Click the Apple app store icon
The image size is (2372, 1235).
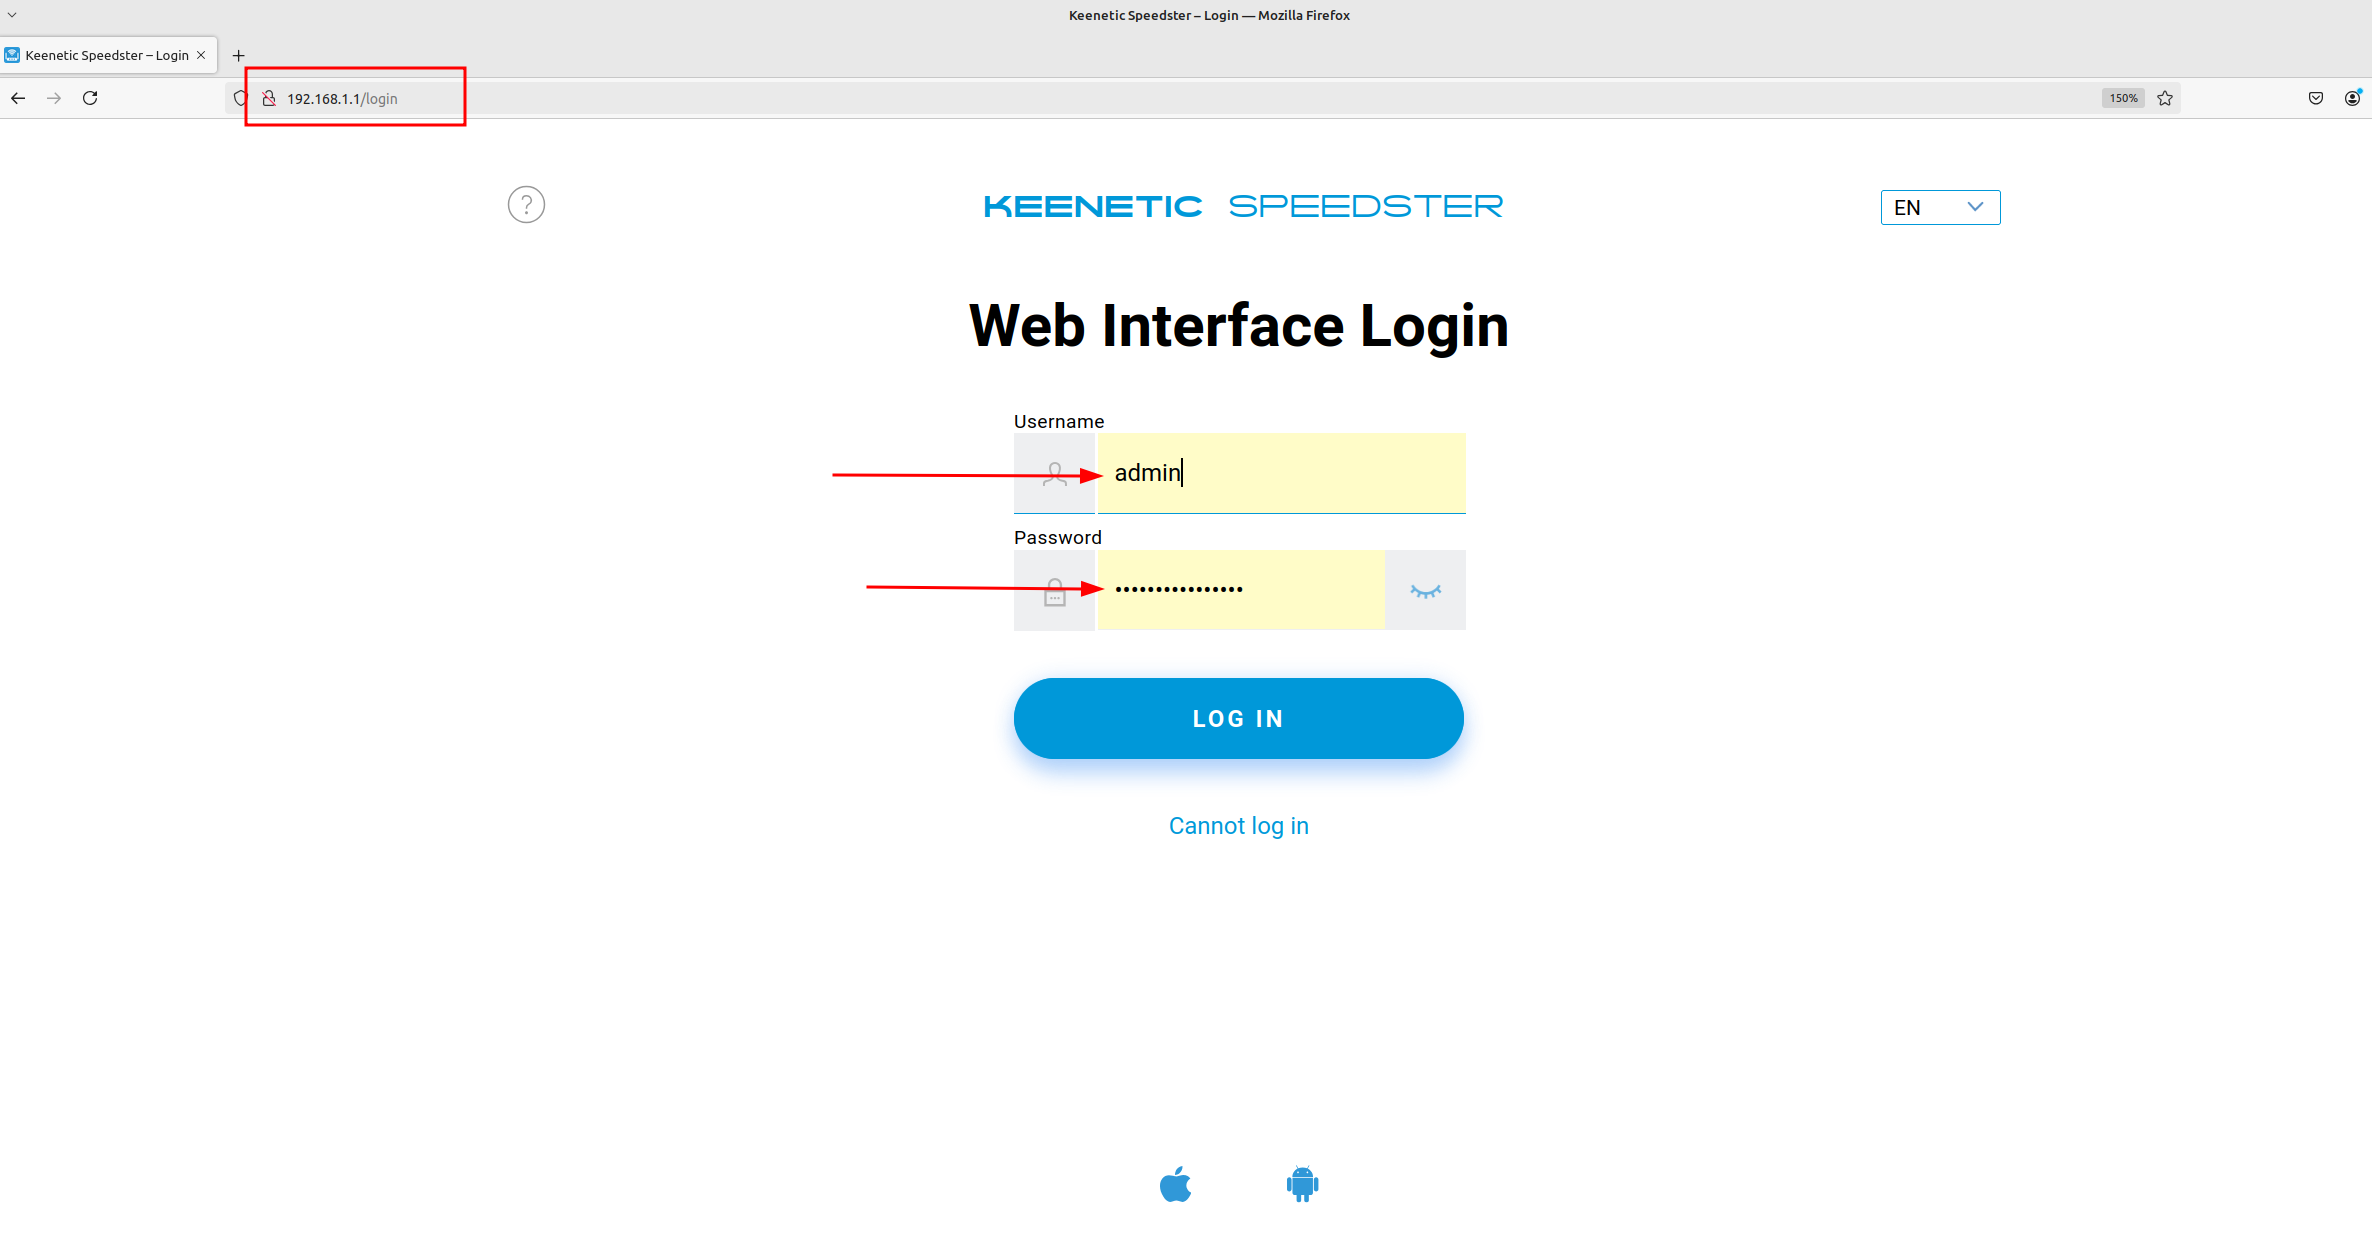1176,1184
